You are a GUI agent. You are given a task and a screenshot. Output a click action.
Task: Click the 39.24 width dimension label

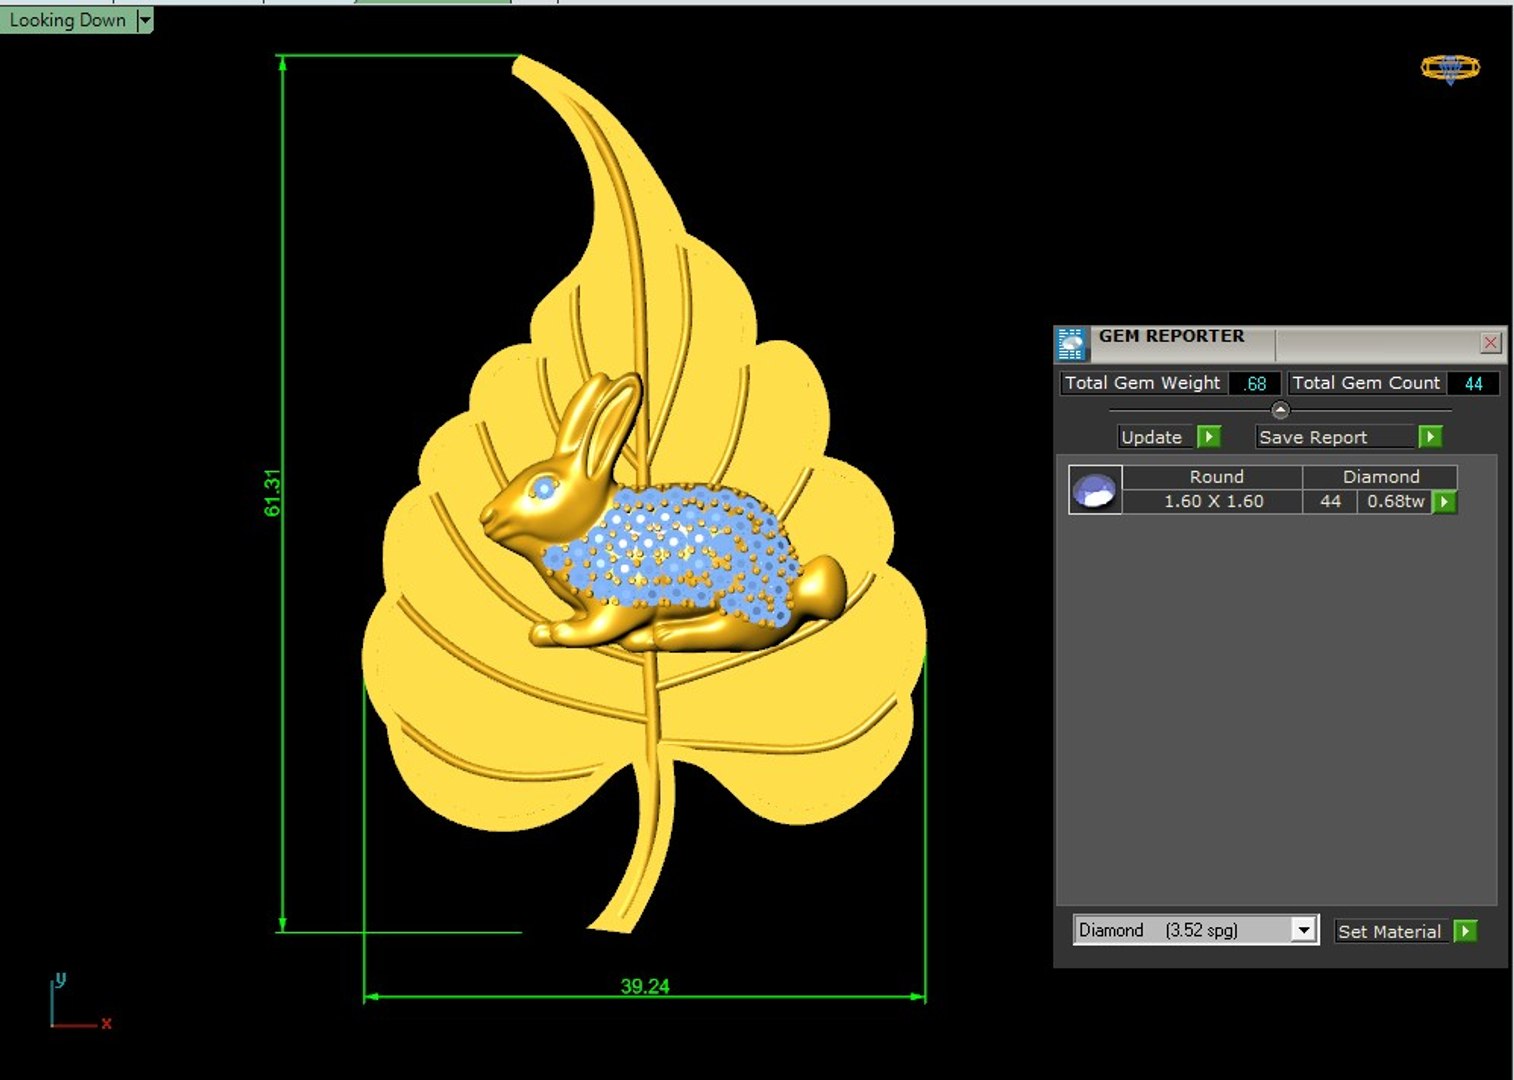pyautogui.click(x=645, y=986)
